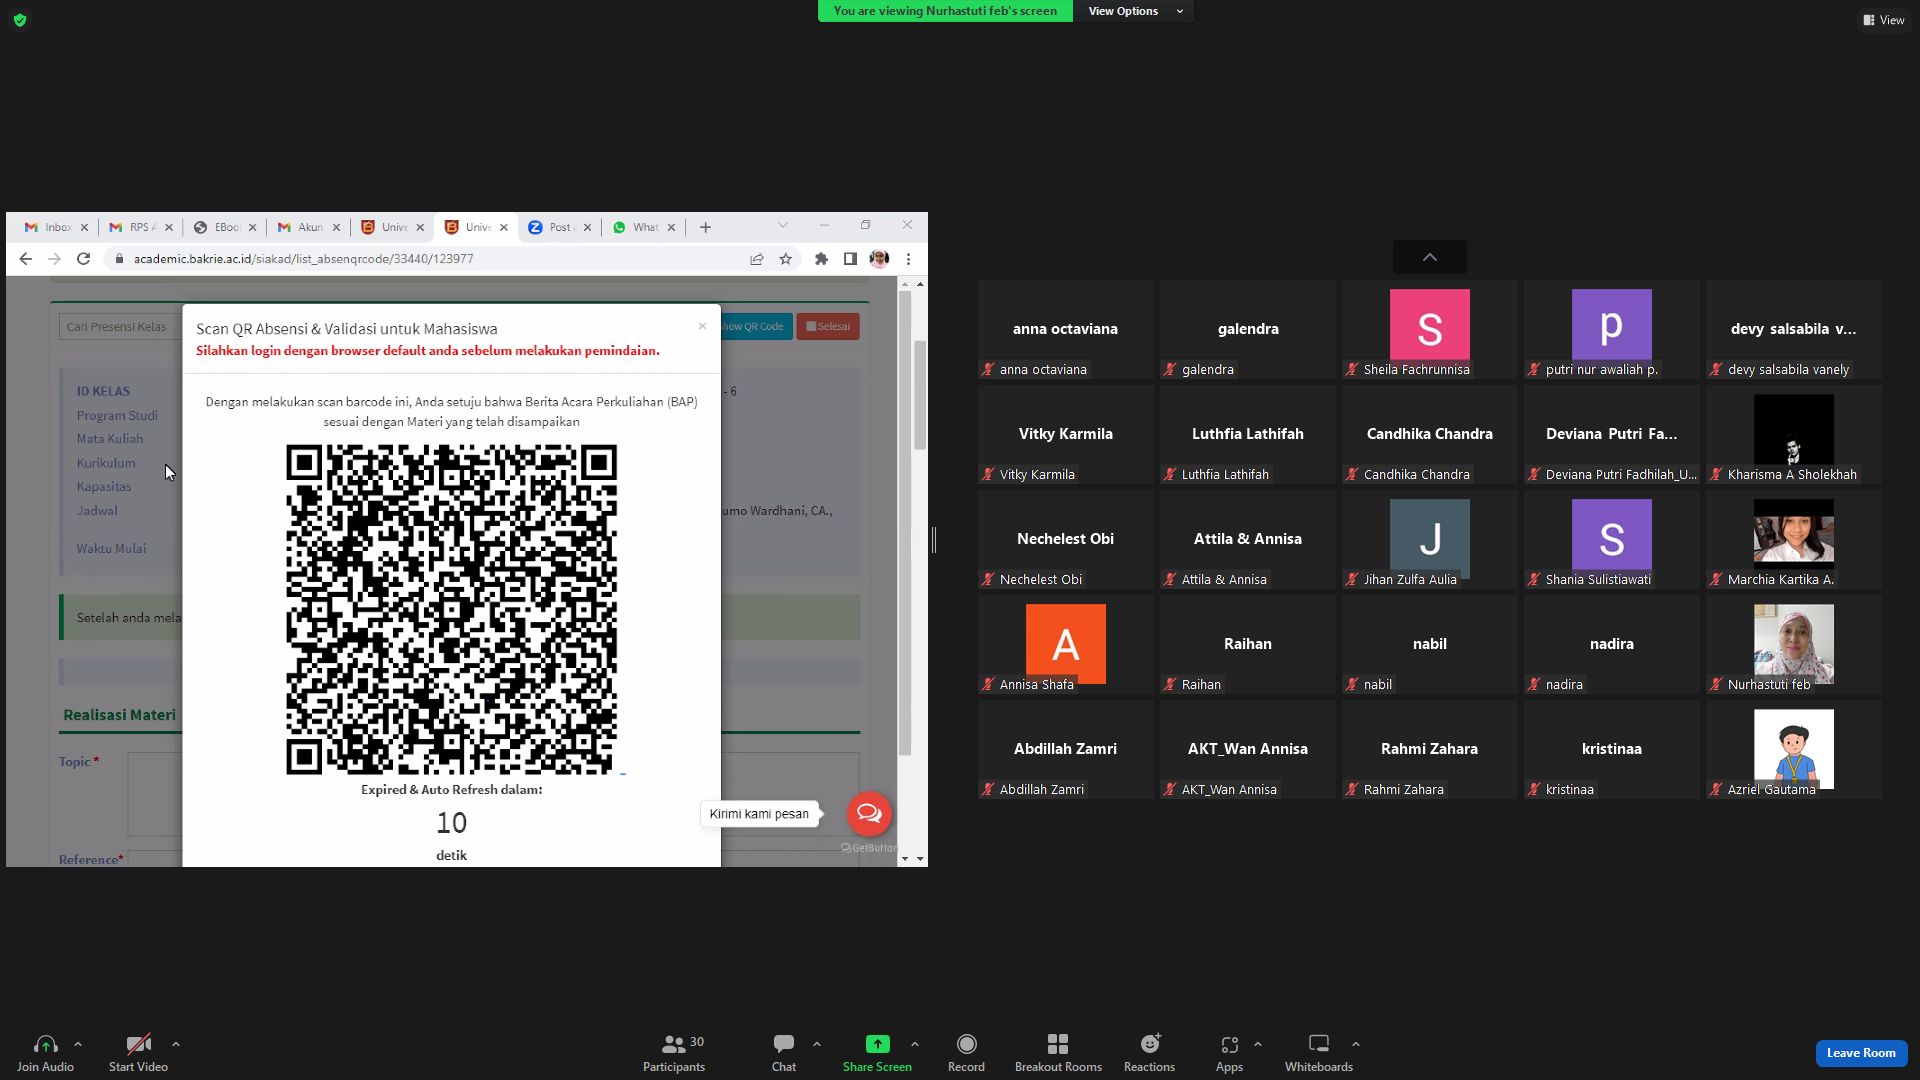1920x1080 pixels.
Task: Open the Apps icon in Zoom toolbar
Action: coord(1229,1044)
